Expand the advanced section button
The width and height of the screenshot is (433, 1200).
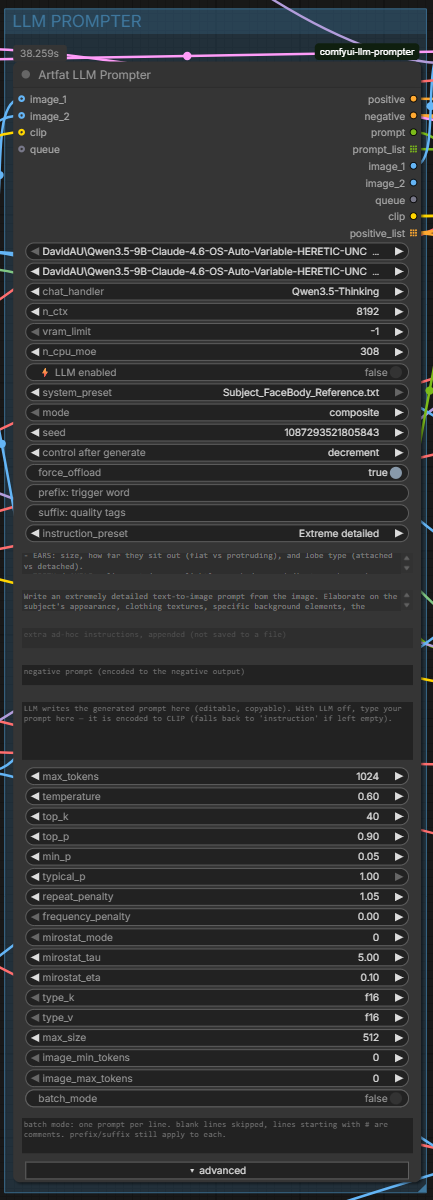tap(217, 1170)
